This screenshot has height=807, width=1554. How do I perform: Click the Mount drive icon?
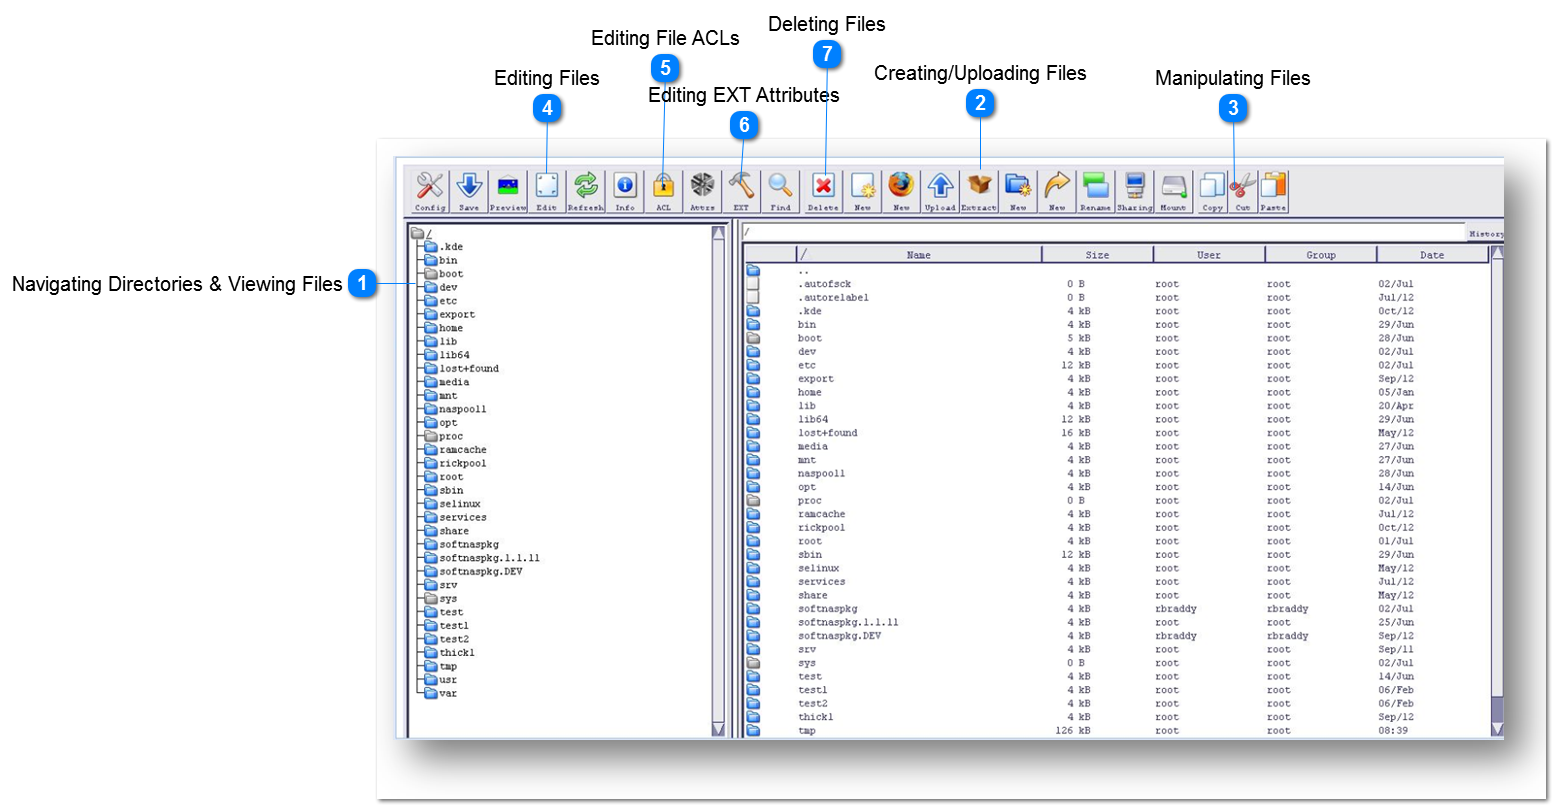1173,190
